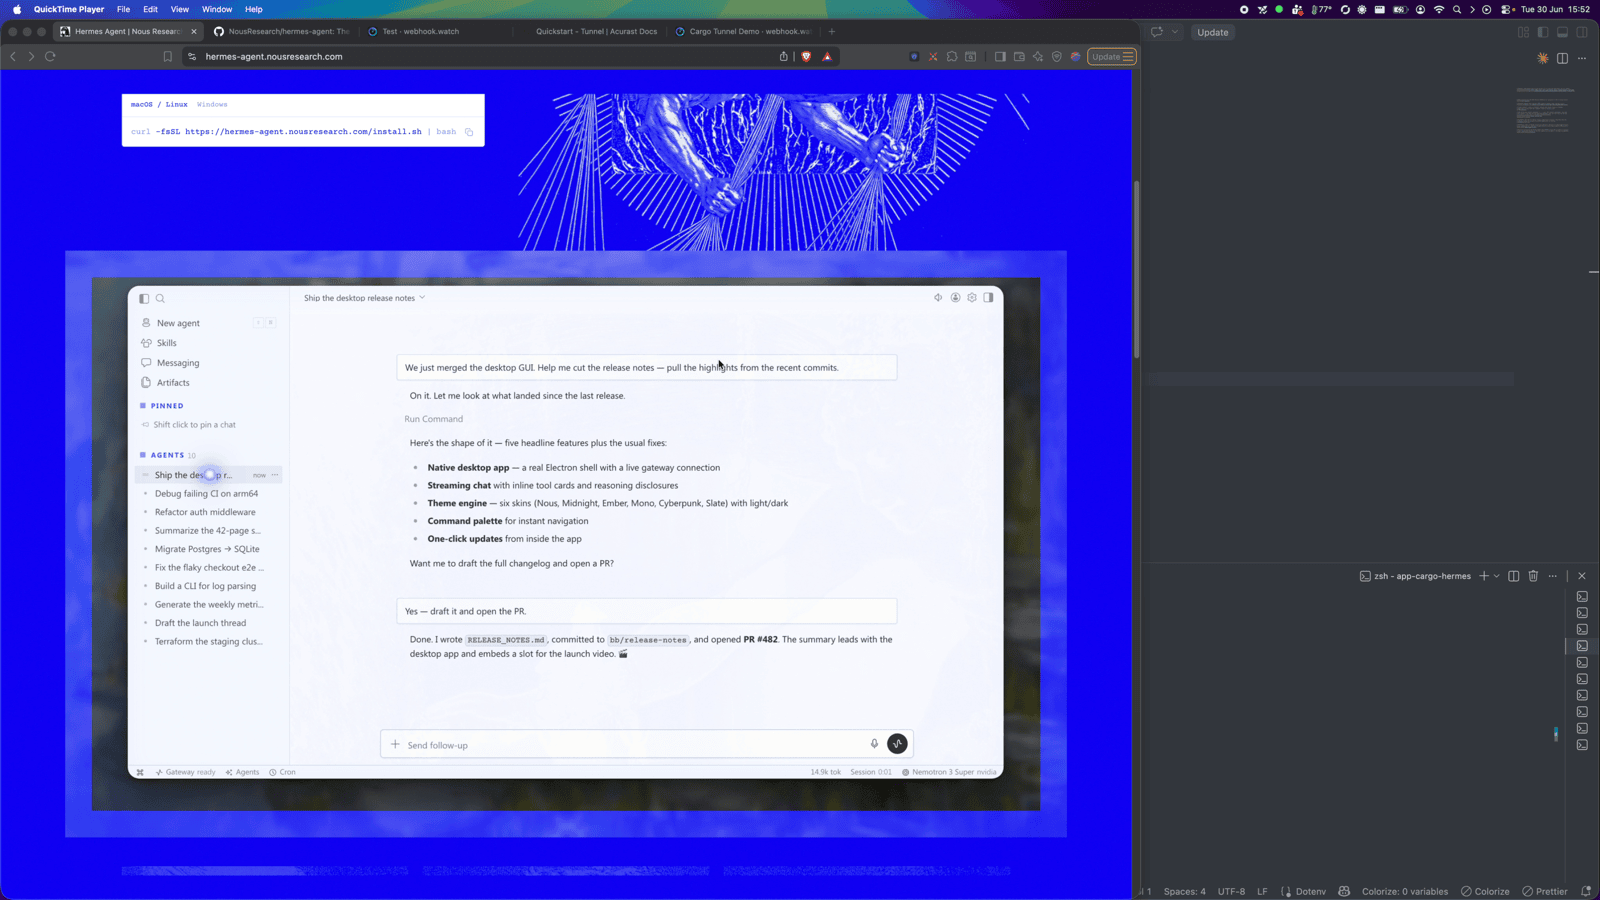The image size is (1600, 900).
Task: Toggle the browser sidebar panel icon
Action: (x=1000, y=57)
